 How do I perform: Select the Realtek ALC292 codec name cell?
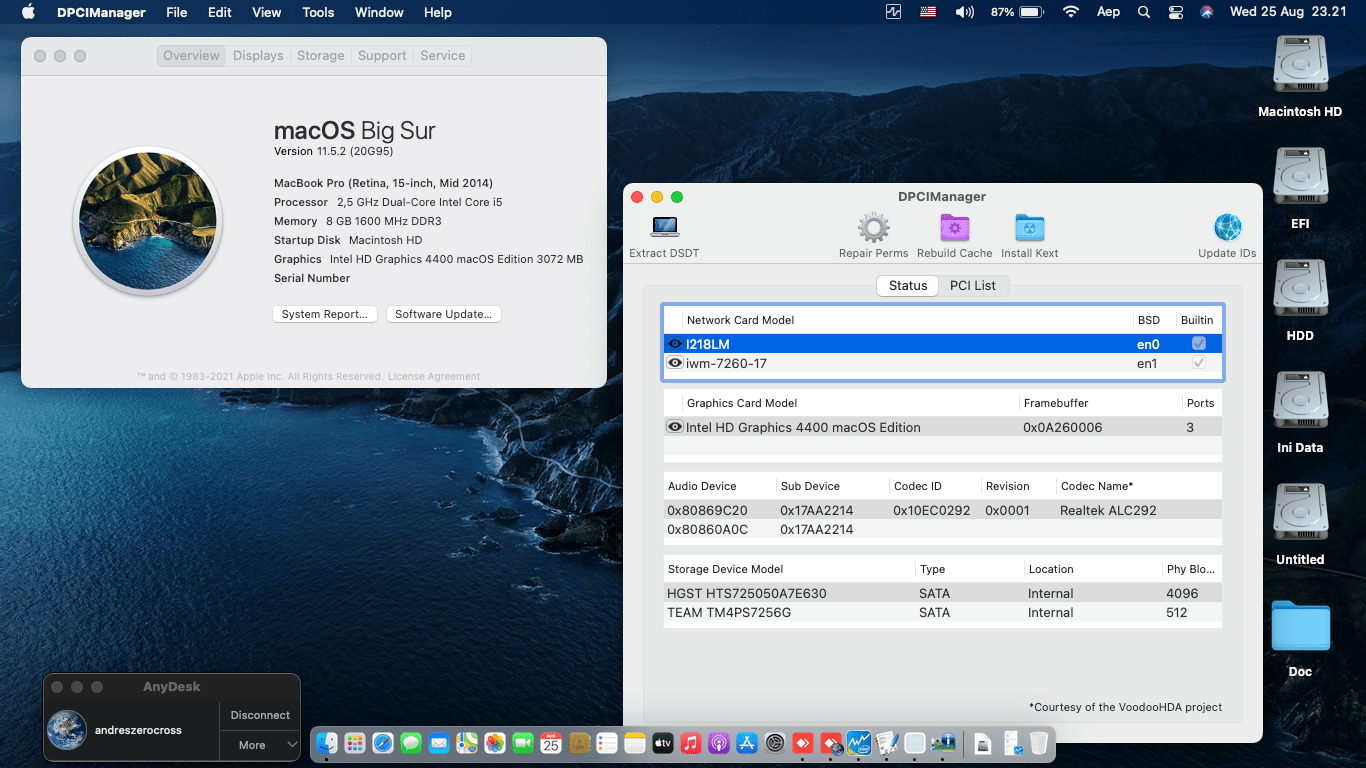(1108, 510)
